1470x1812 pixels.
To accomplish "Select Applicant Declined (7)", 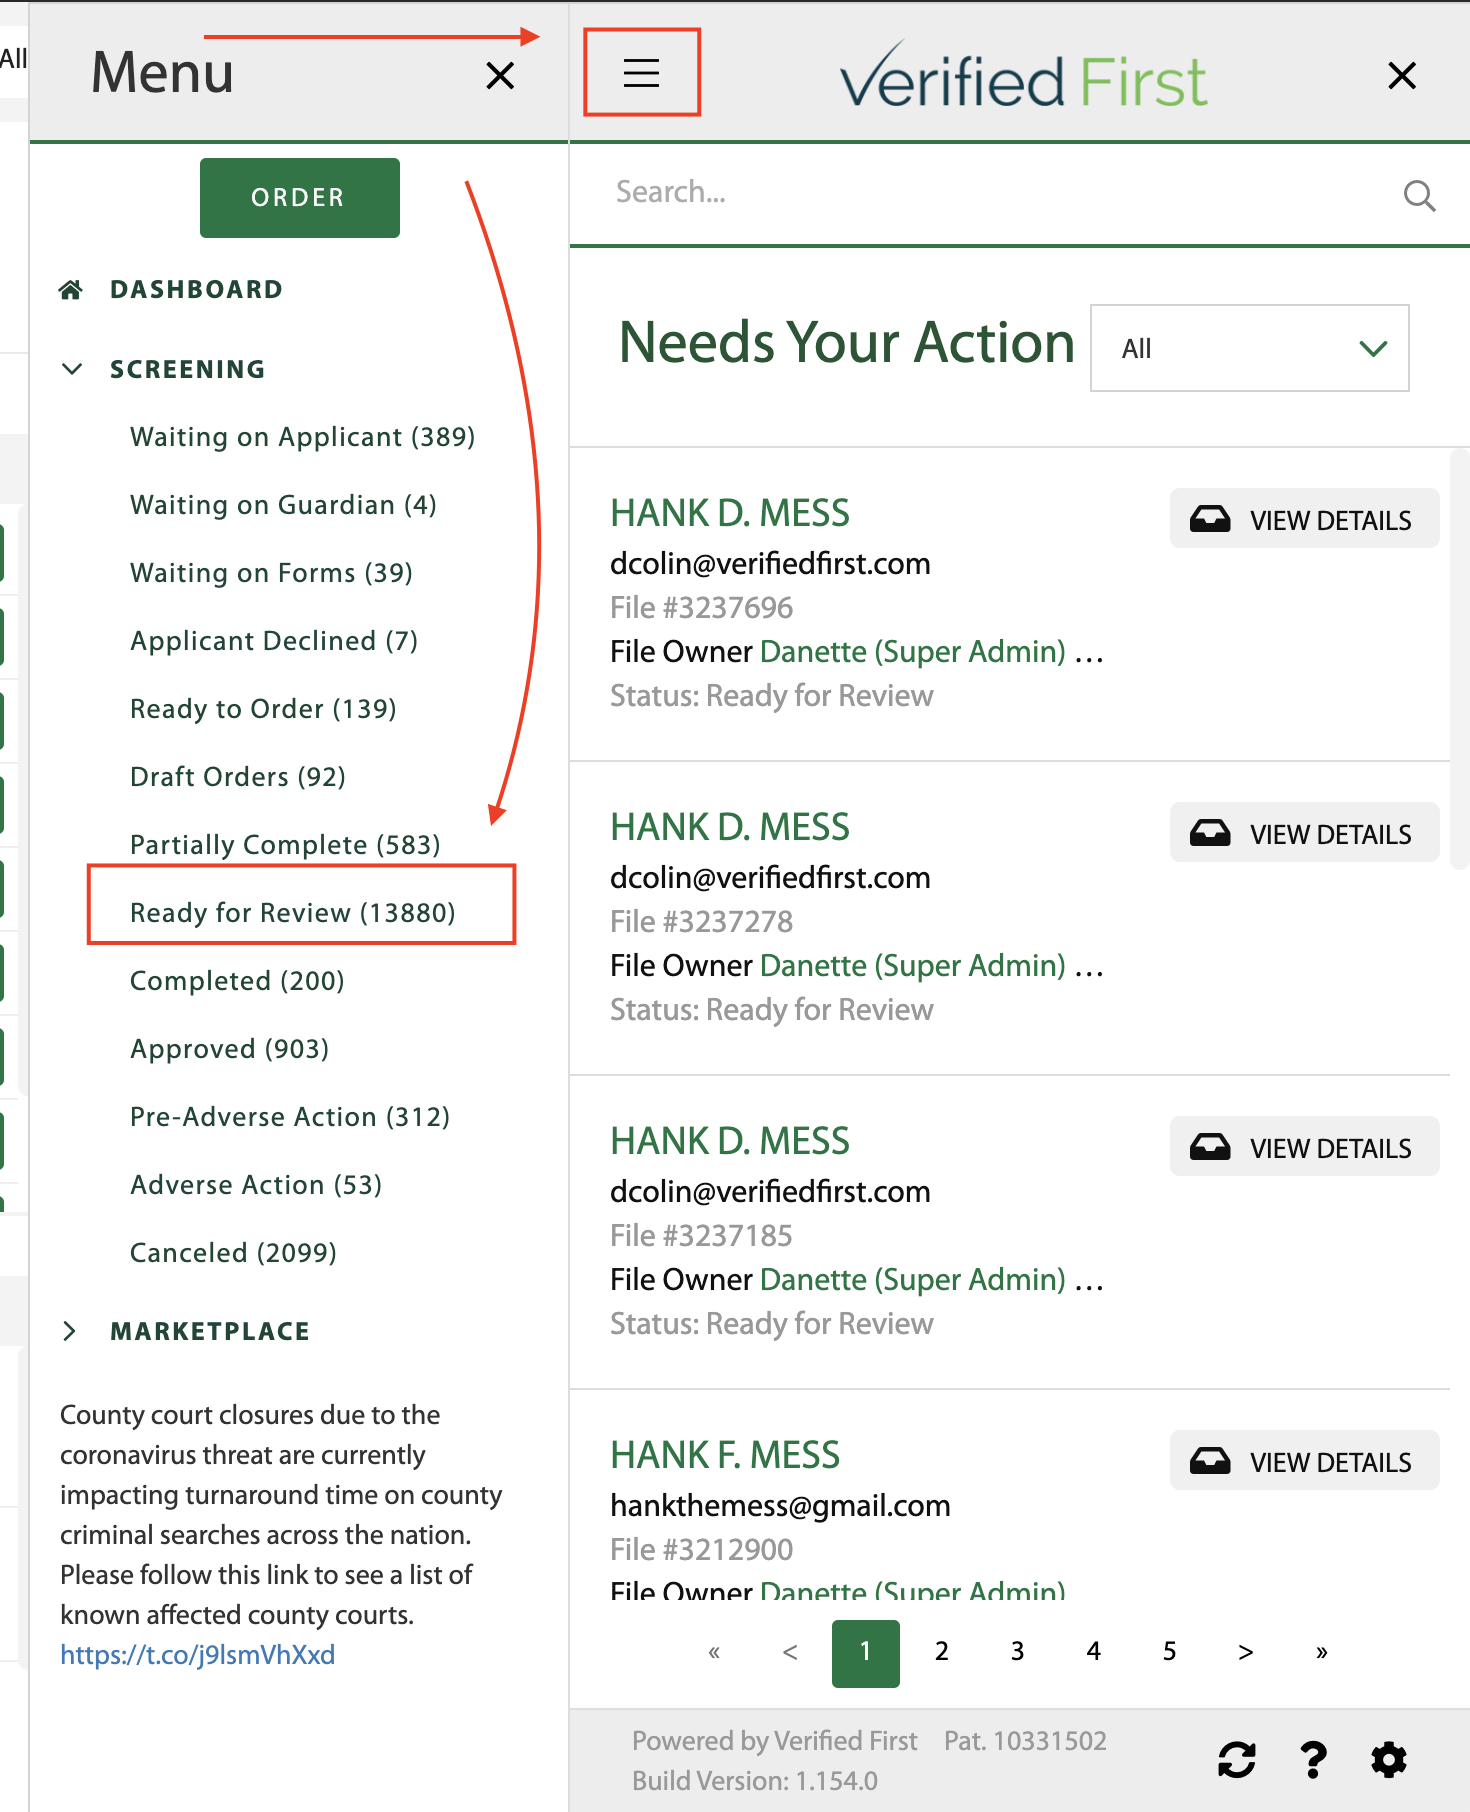I will click(x=274, y=641).
